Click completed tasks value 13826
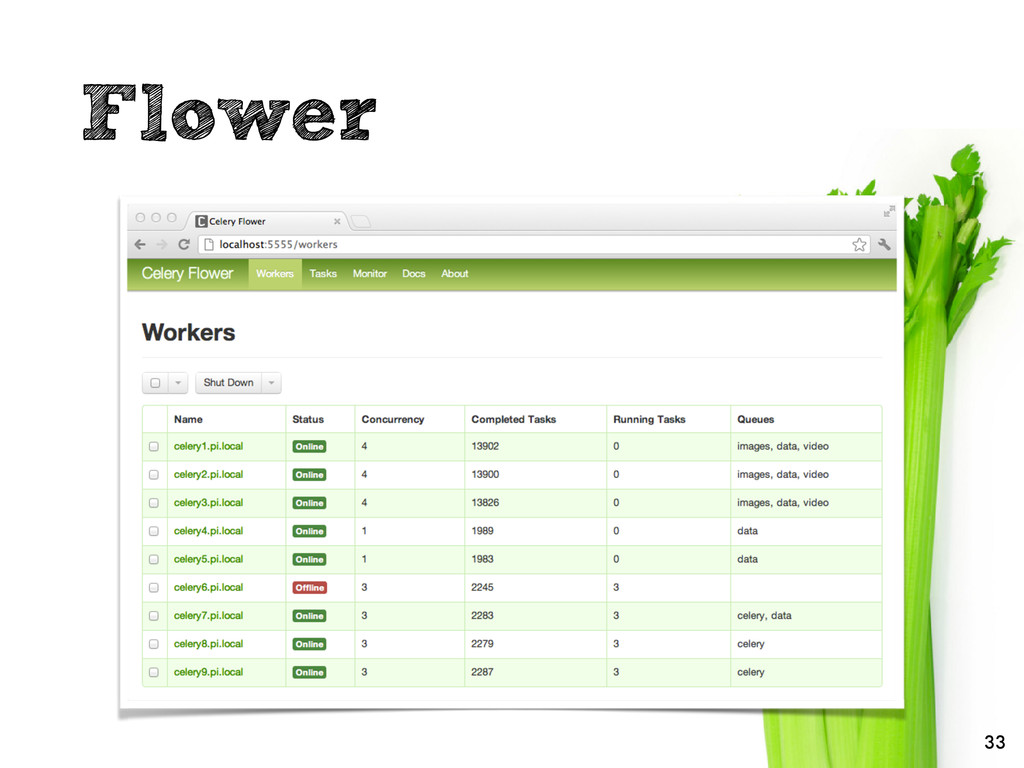This screenshot has width=1024, height=768. [485, 503]
